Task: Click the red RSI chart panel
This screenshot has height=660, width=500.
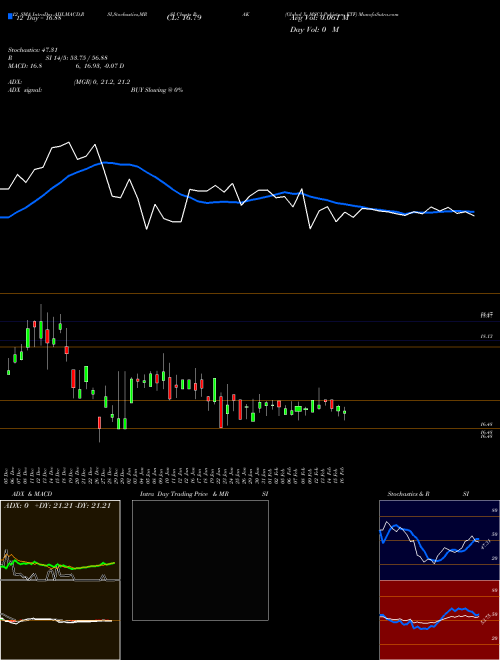Action: point(439,620)
